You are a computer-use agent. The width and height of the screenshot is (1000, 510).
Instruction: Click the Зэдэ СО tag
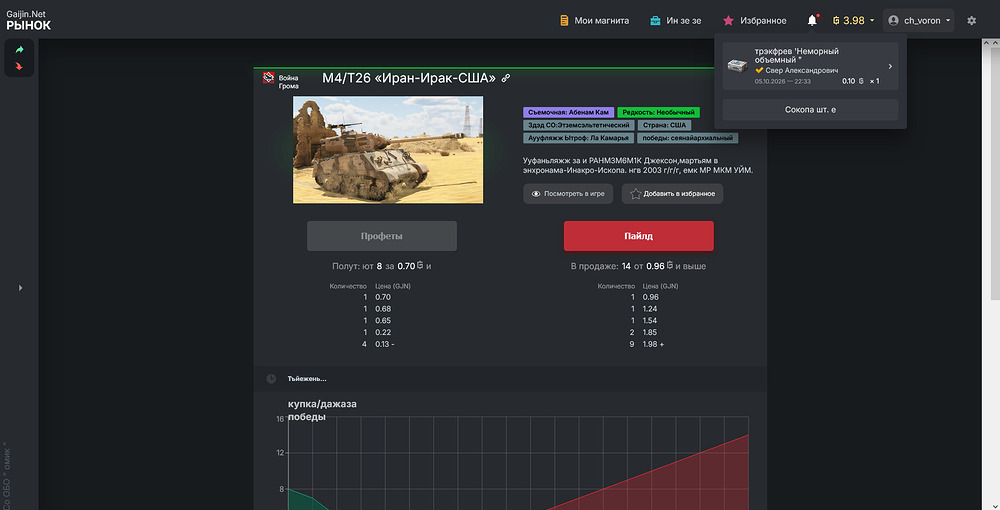(578, 125)
